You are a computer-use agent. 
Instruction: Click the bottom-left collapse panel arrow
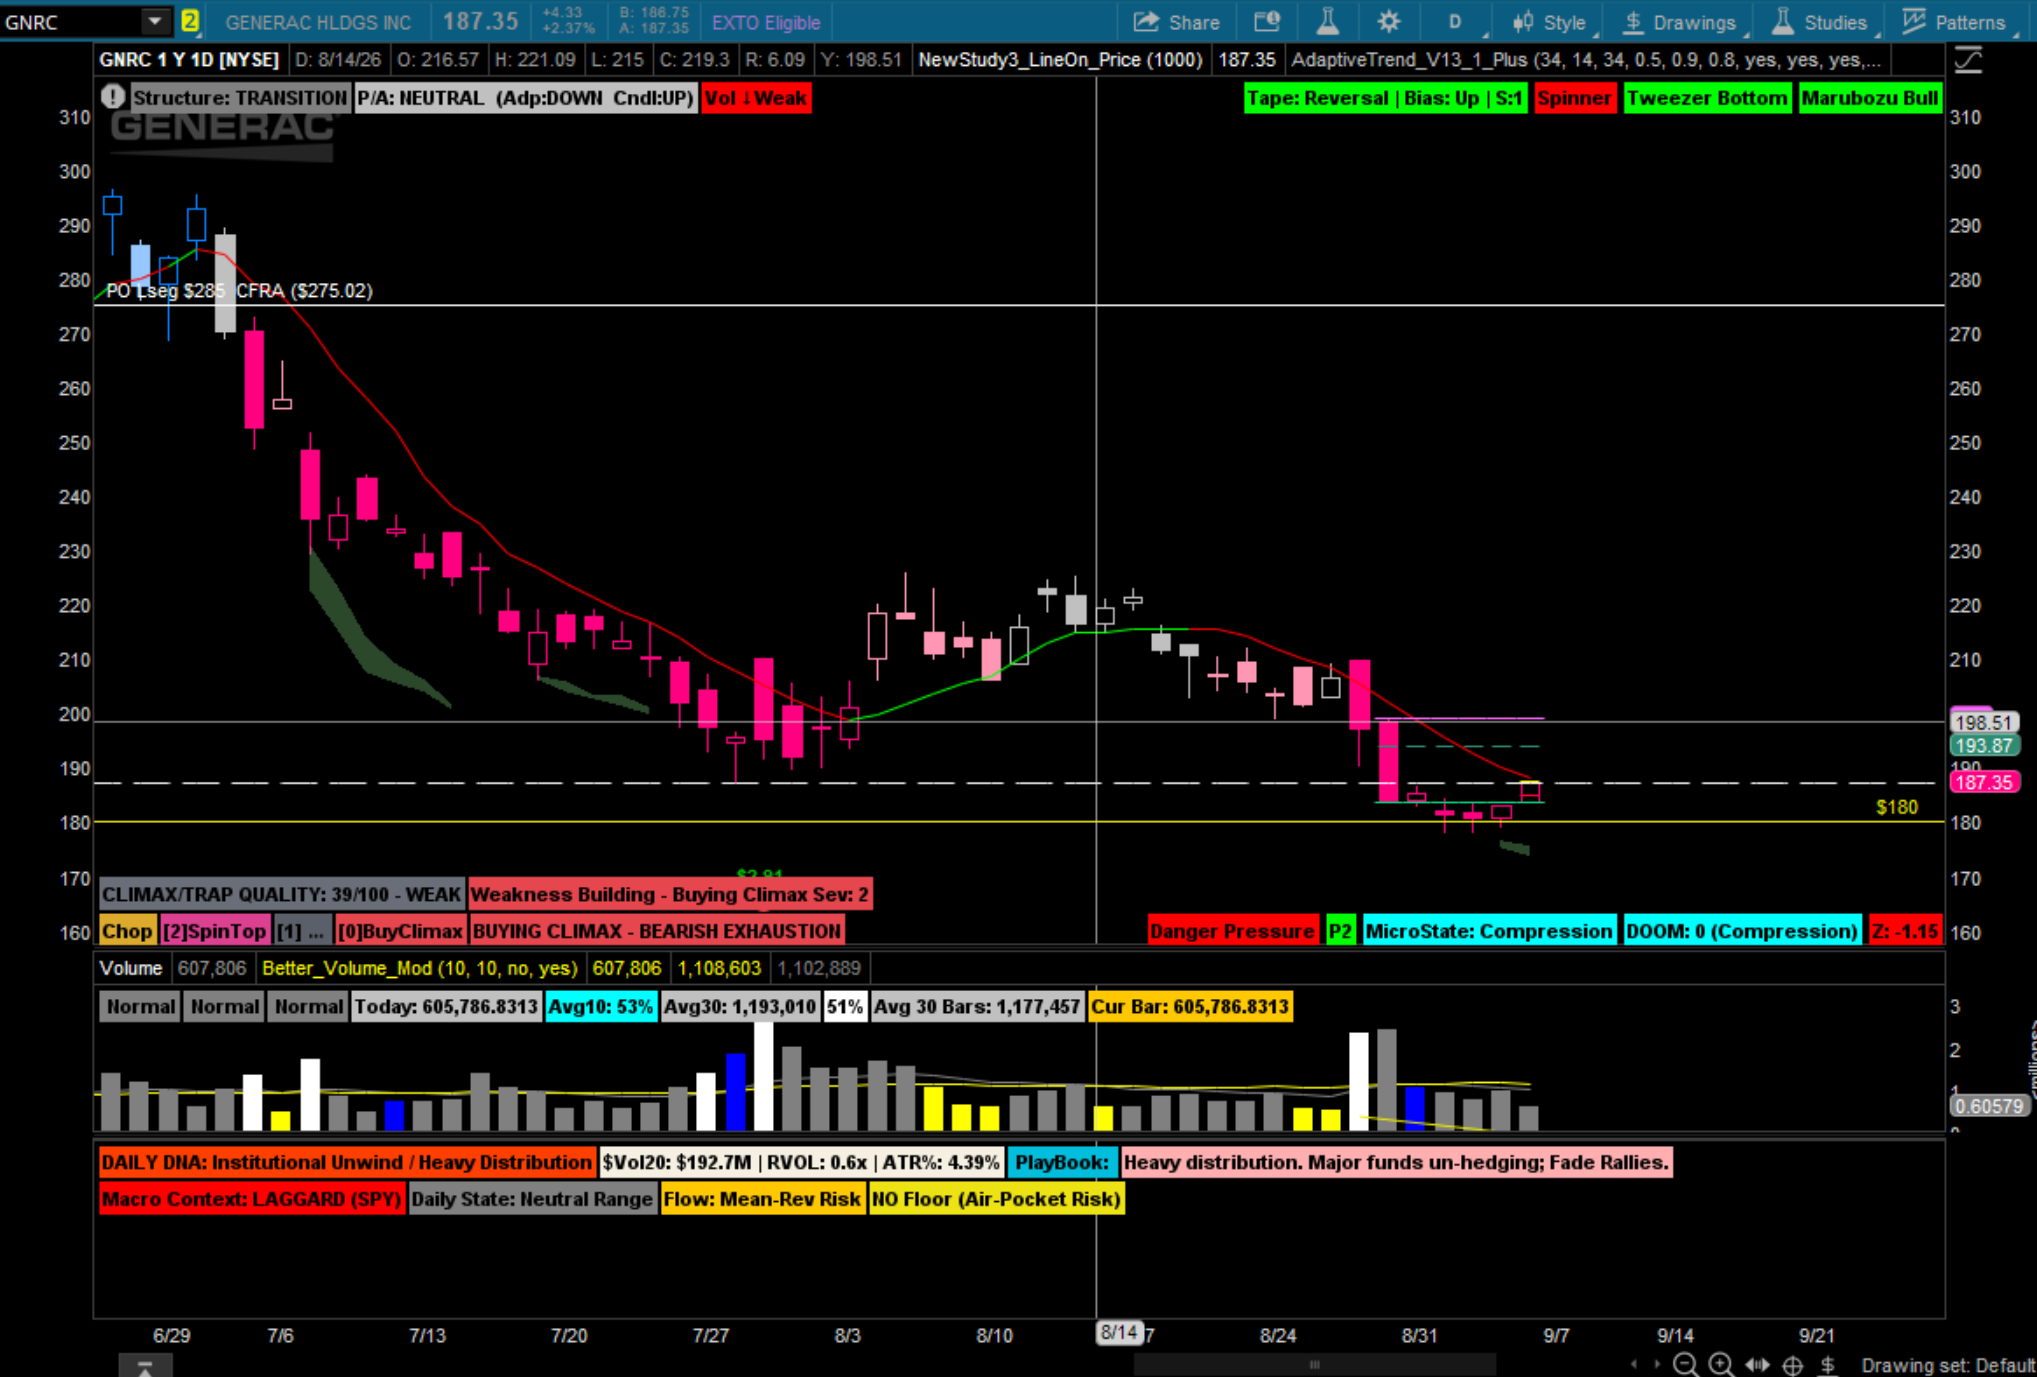click(x=145, y=1366)
